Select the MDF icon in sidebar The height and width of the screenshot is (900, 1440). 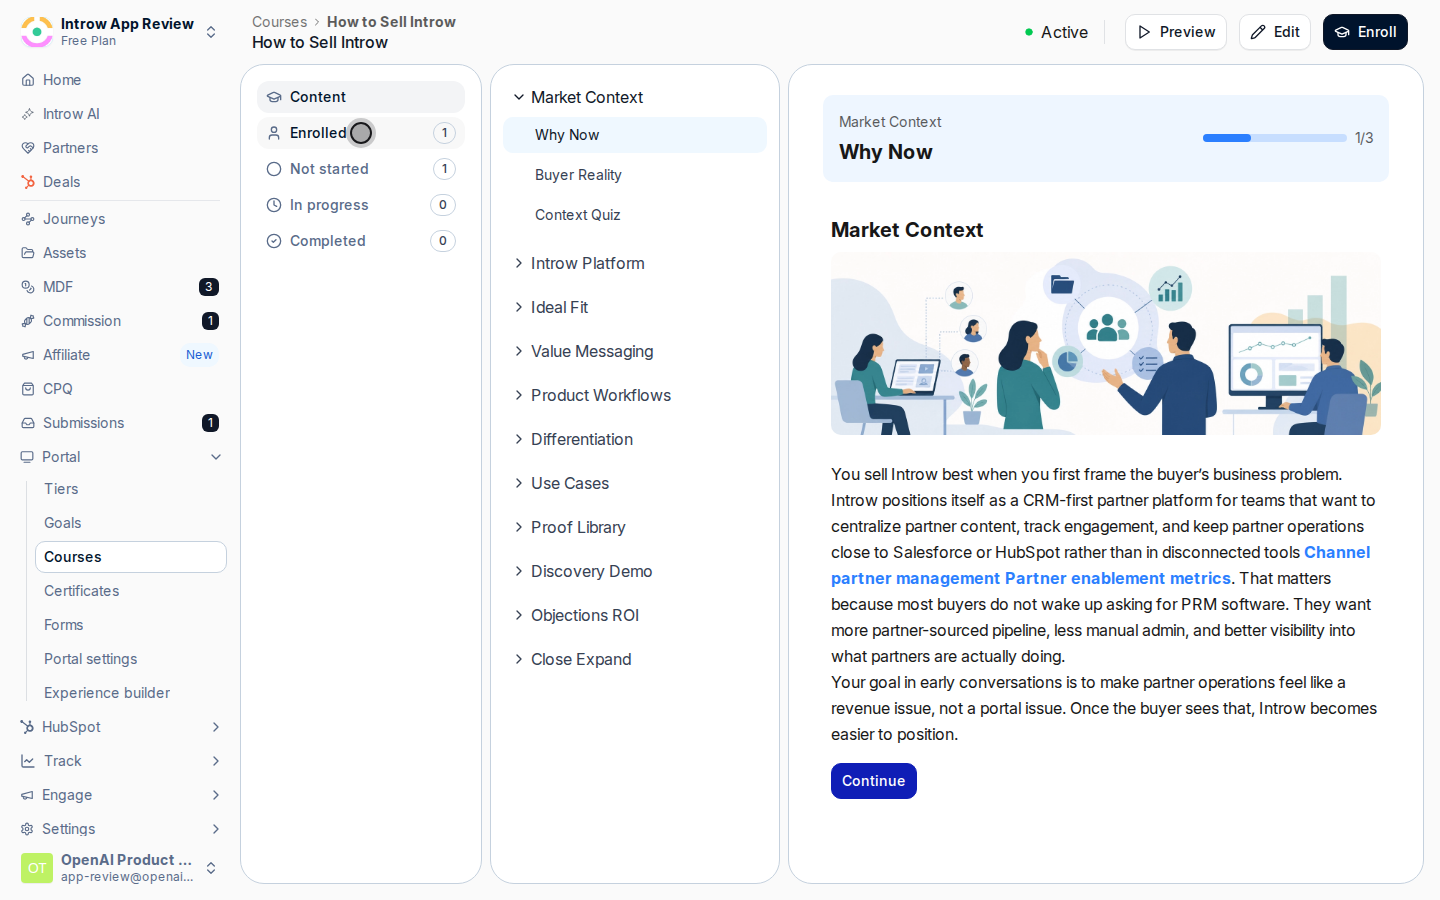pyautogui.click(x=28, y=287)
